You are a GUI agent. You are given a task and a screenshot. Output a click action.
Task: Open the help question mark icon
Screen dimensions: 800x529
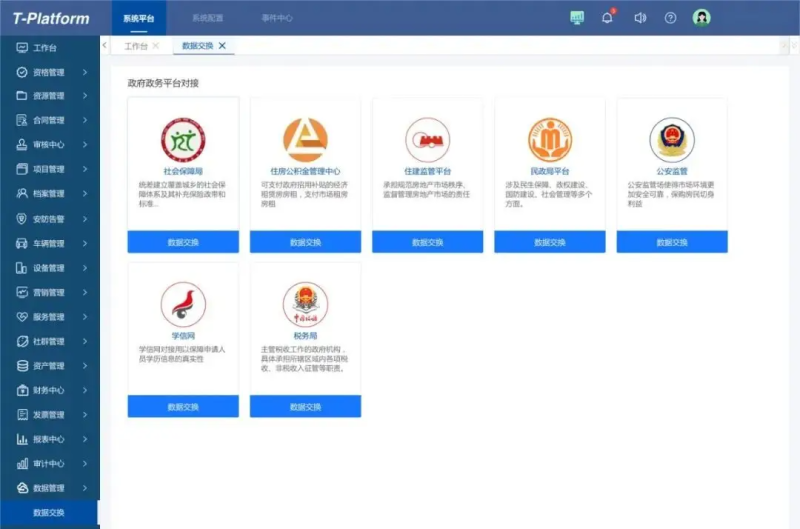[x=670, y=18]
